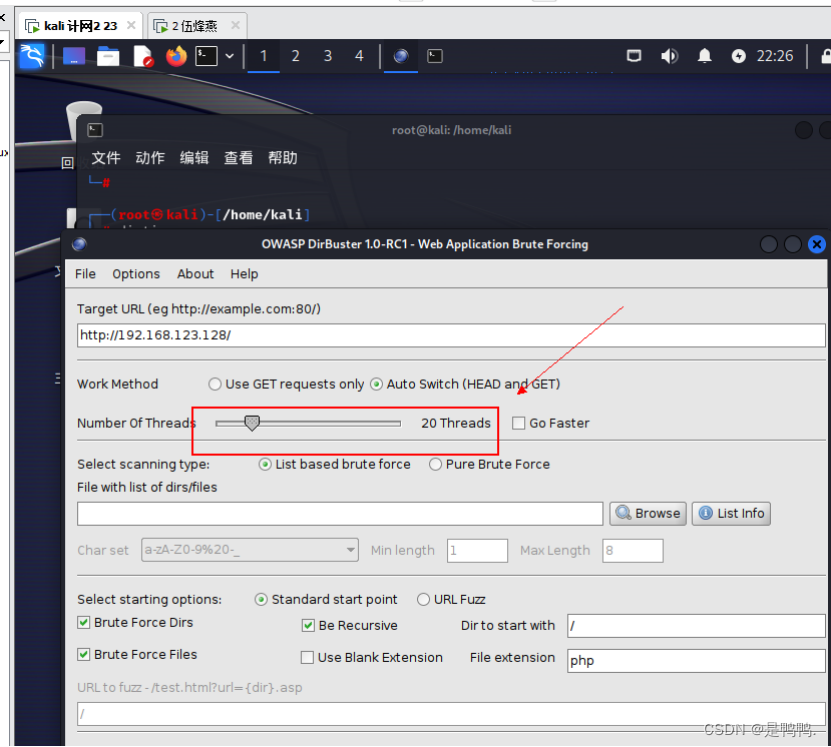
Task: Open the terminal 编辑 menu
Action: coord(194,158)
